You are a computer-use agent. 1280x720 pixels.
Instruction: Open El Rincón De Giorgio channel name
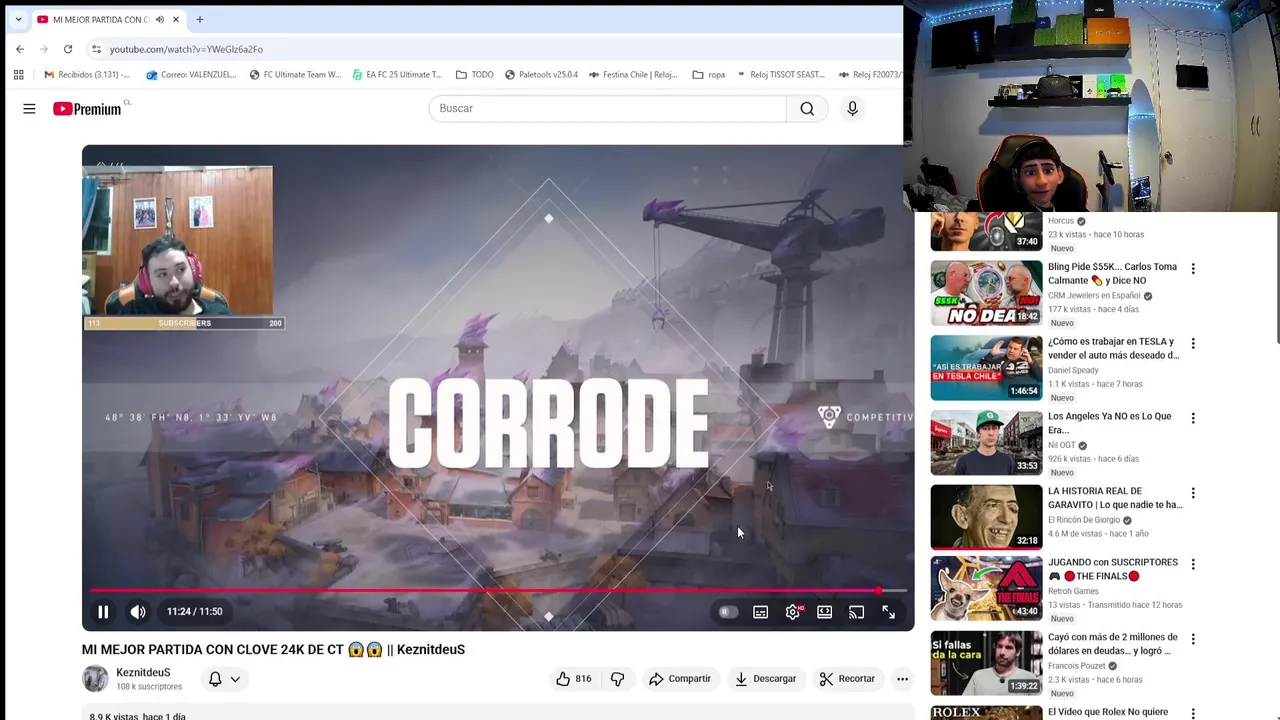pos(1084,520)
